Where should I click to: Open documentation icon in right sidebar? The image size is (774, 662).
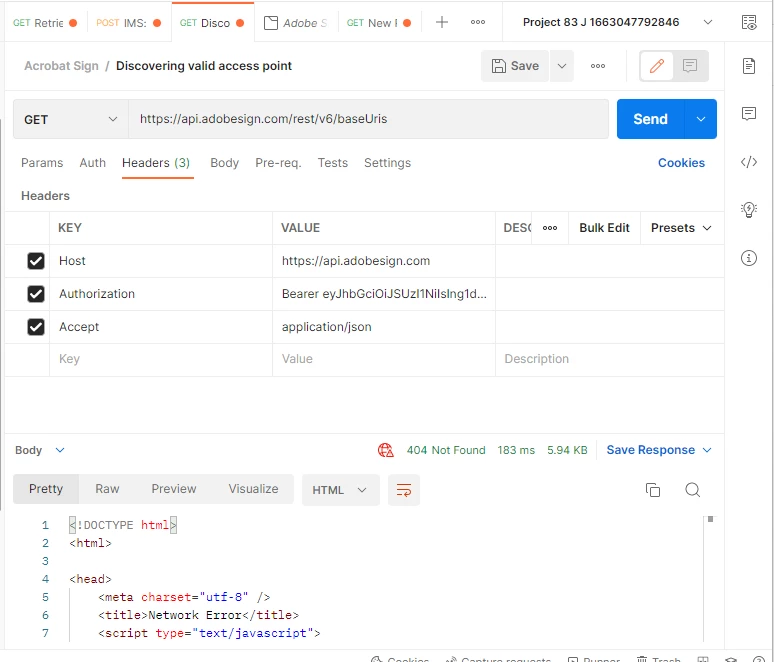pos(749,66)
